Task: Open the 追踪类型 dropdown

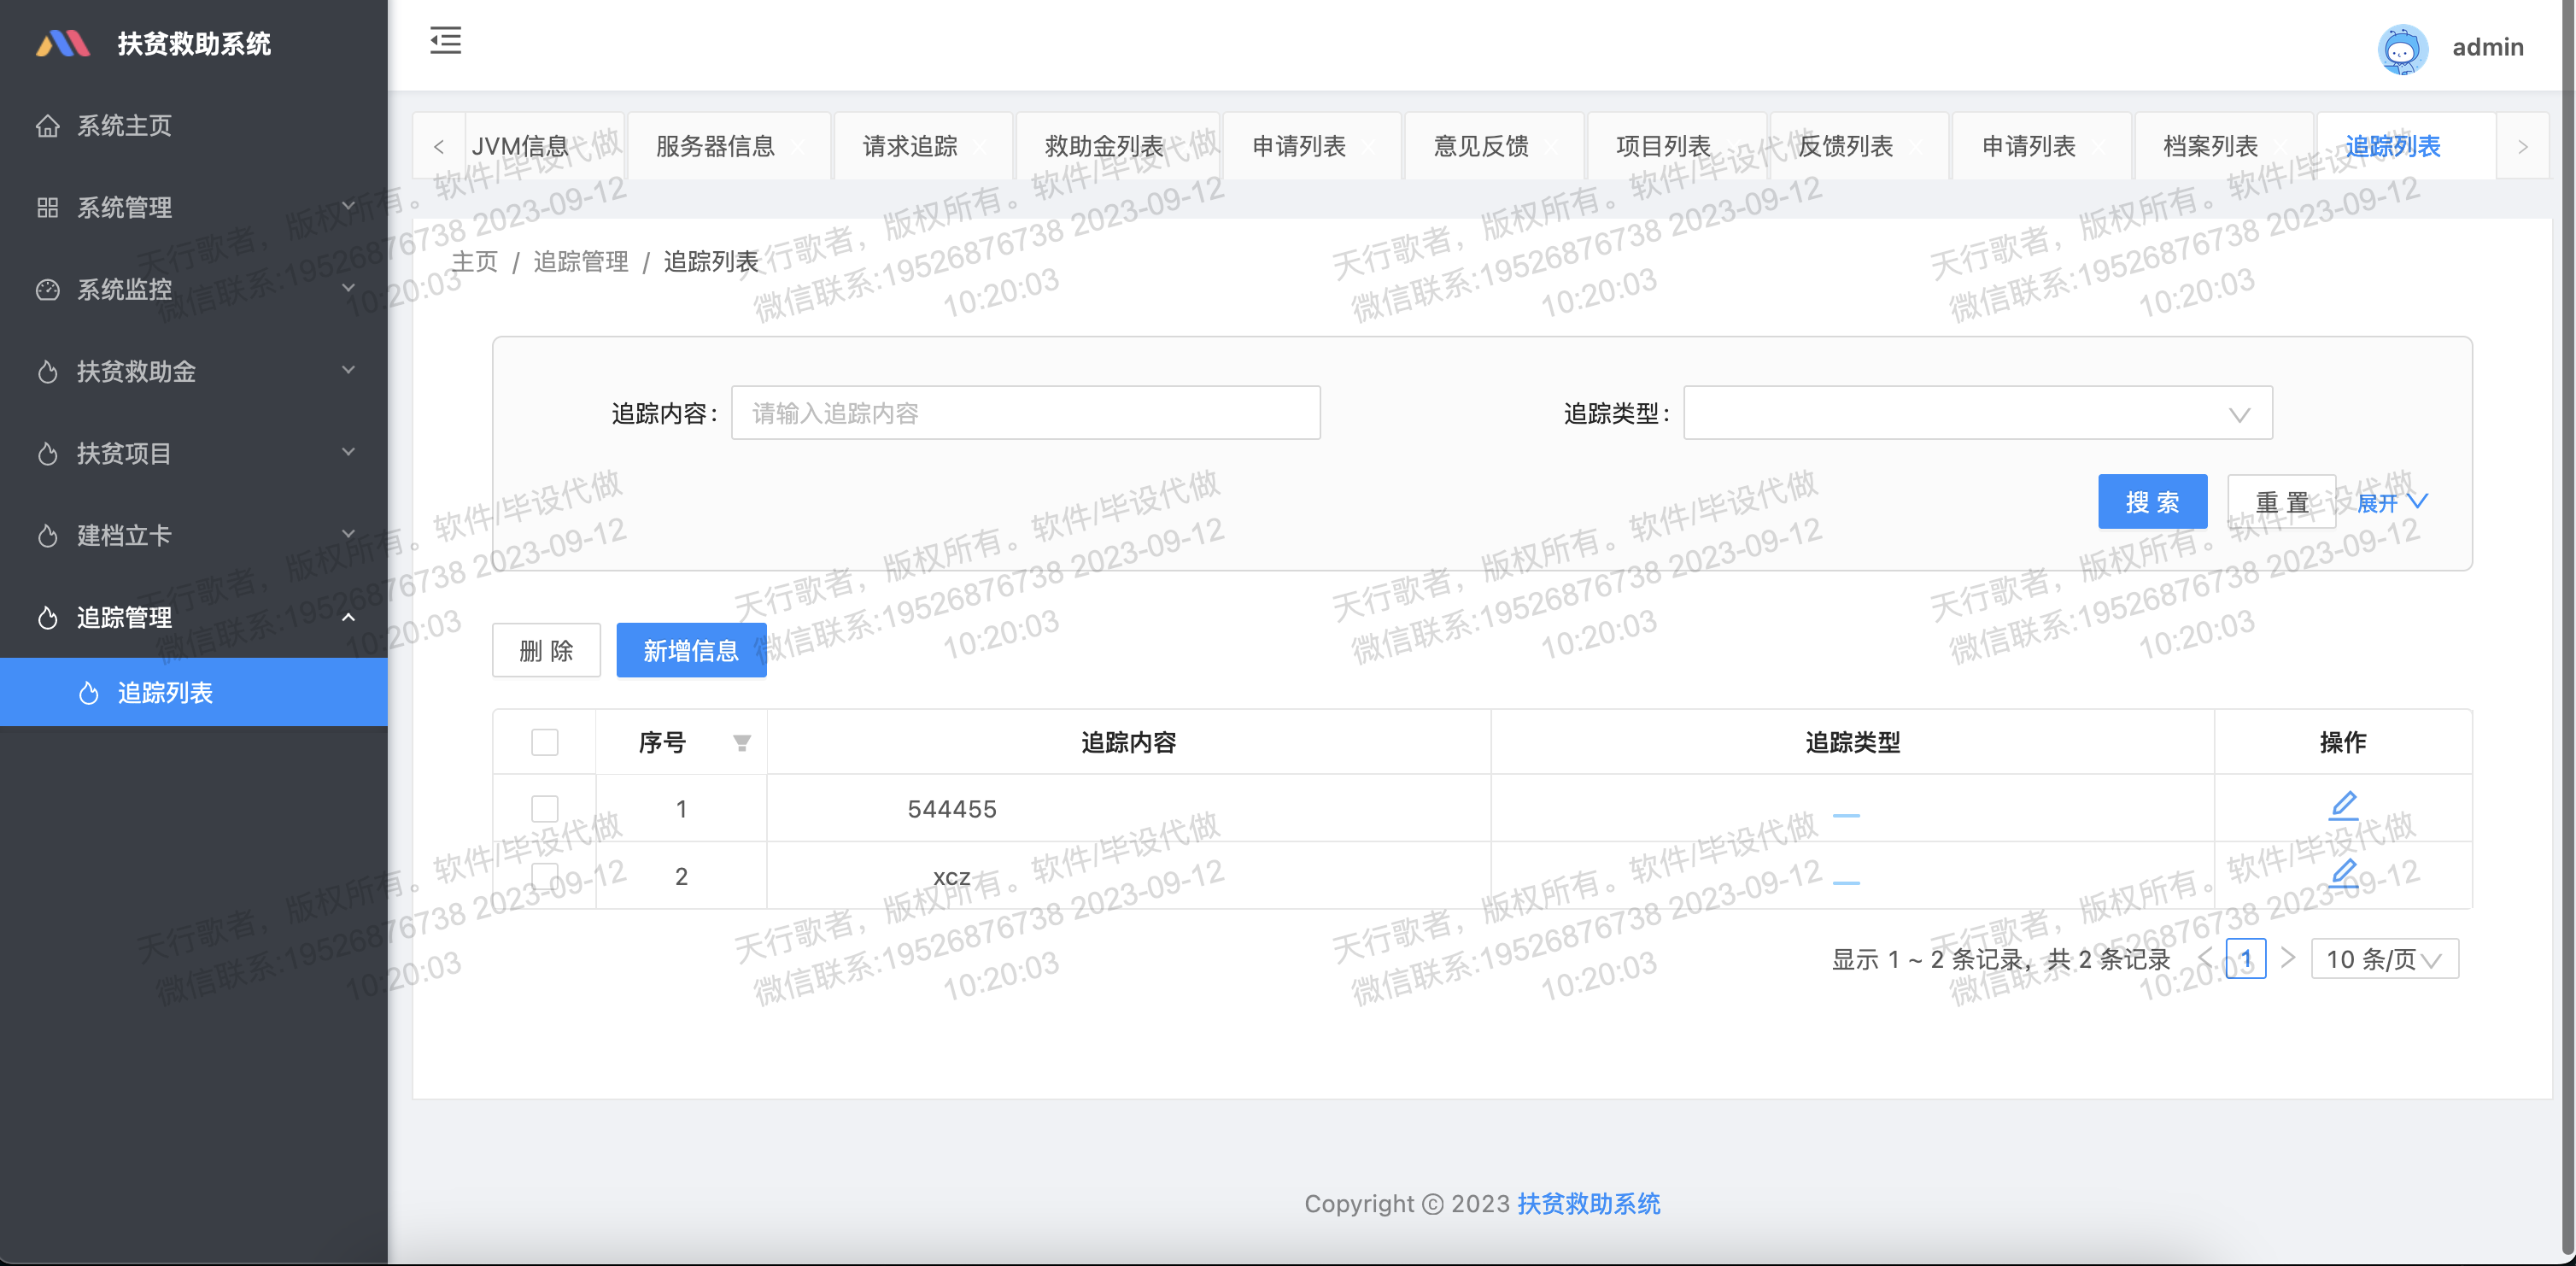Action: (1977, 413)
